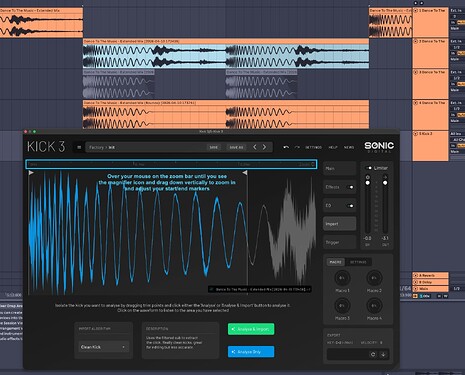Fold the B Delay return track
Screen dimensions: 465x375
click(x=415, y=282)
